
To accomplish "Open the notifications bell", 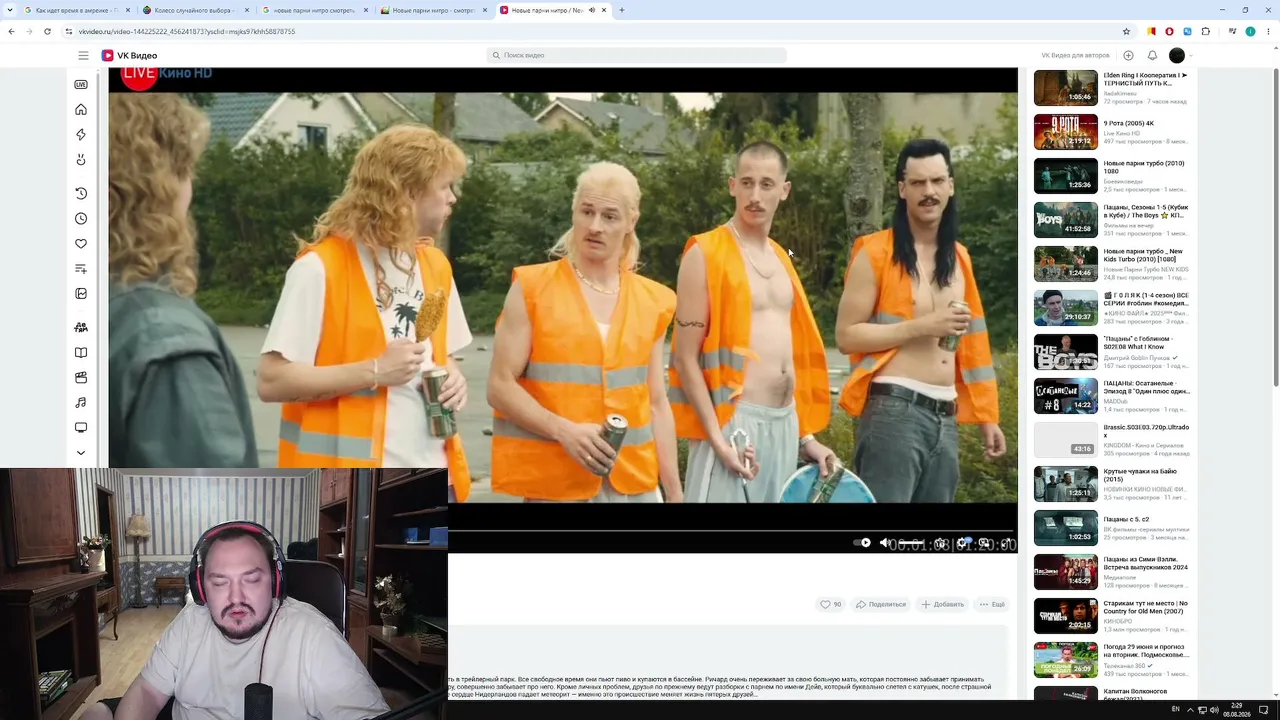I will (x=1152, y=56).
